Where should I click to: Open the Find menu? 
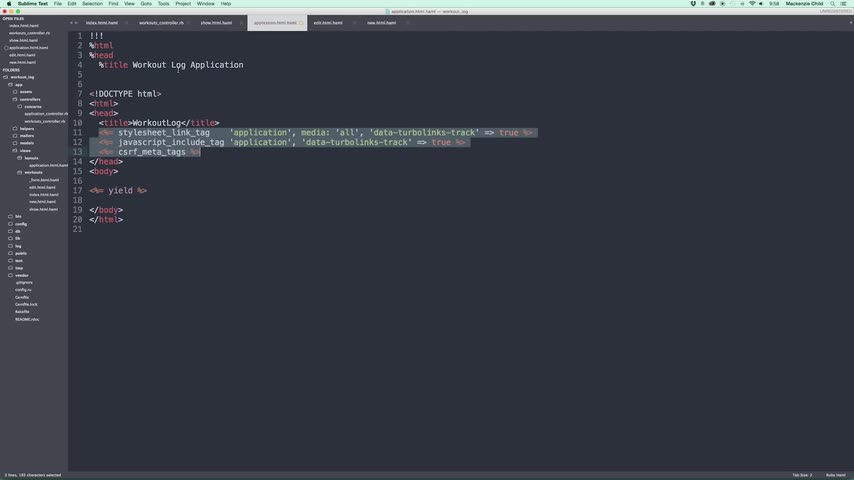(x=113, y=4)
